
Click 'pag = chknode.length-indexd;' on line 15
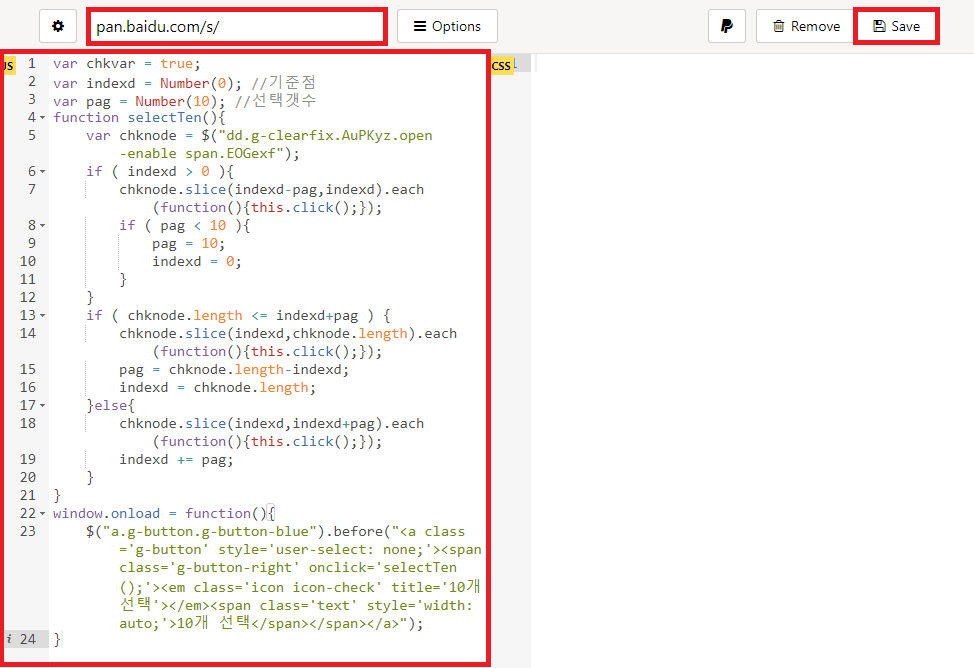[x=234, y=370]
